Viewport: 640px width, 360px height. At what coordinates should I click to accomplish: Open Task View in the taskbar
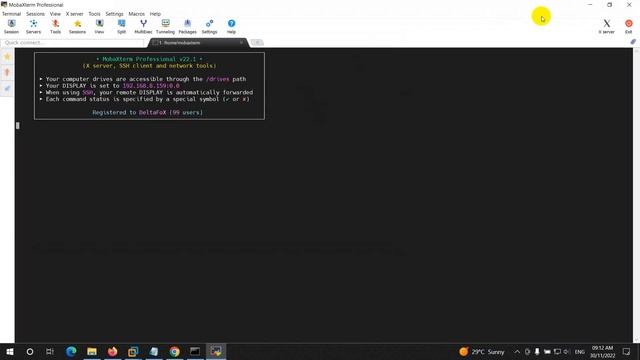(x=50, y=351)
